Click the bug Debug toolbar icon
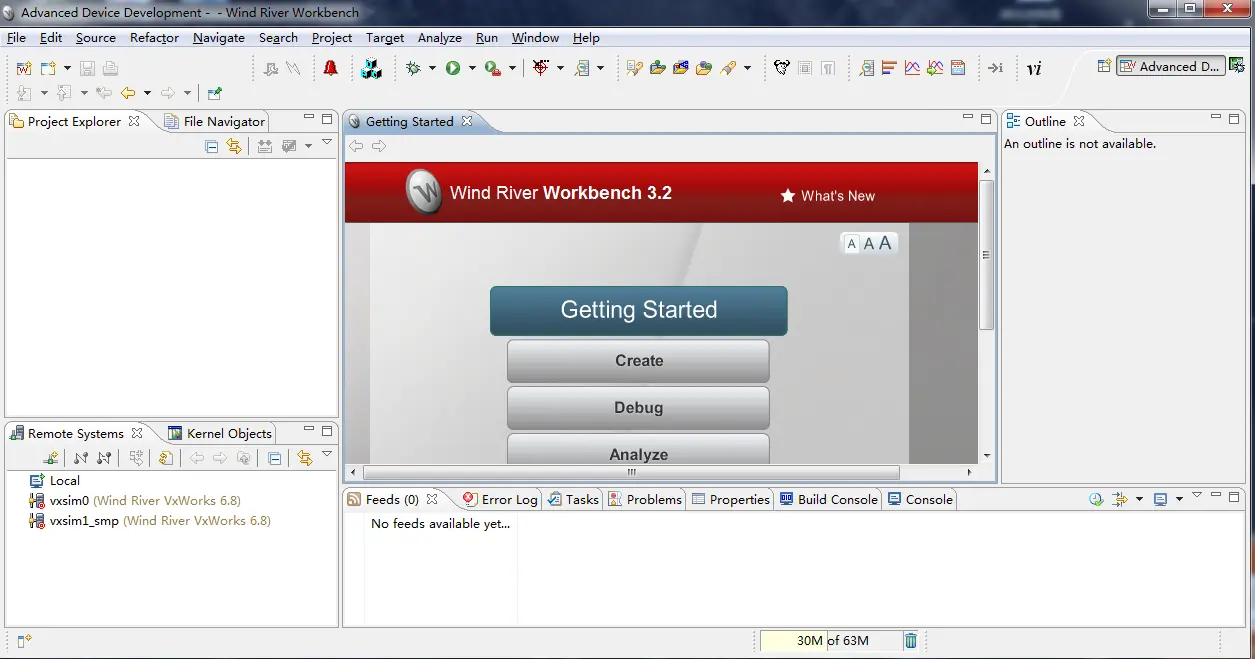 point(413,68)
